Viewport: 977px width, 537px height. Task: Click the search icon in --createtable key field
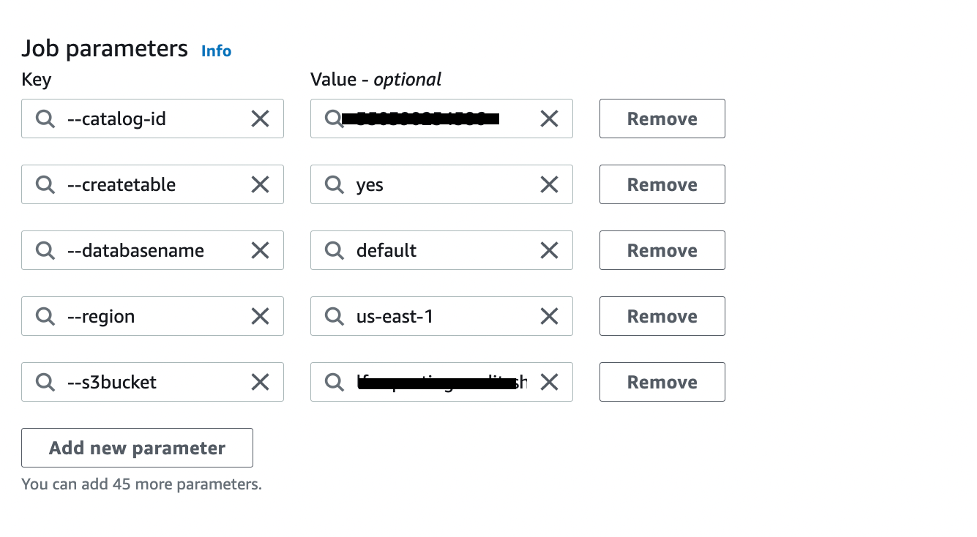45,185
